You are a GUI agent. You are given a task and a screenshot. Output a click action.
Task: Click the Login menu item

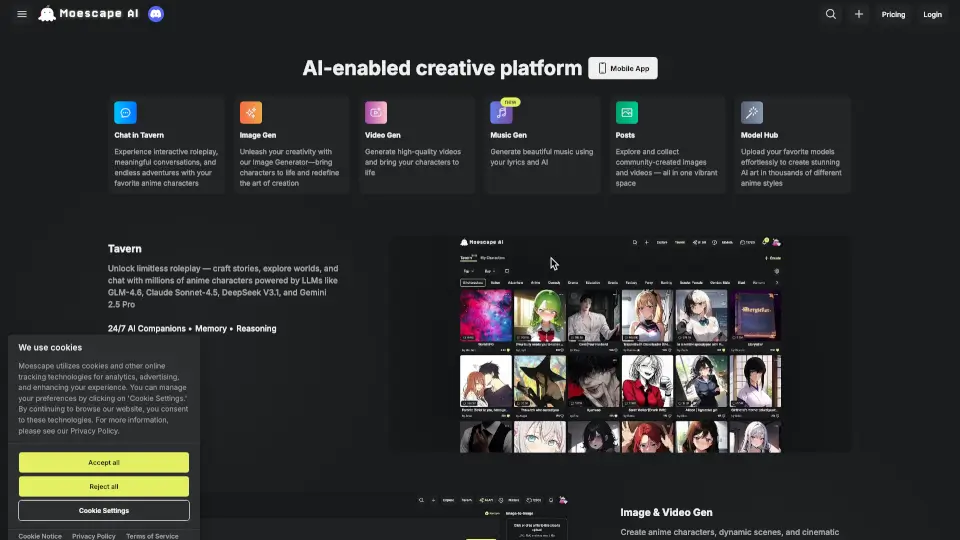932,15
